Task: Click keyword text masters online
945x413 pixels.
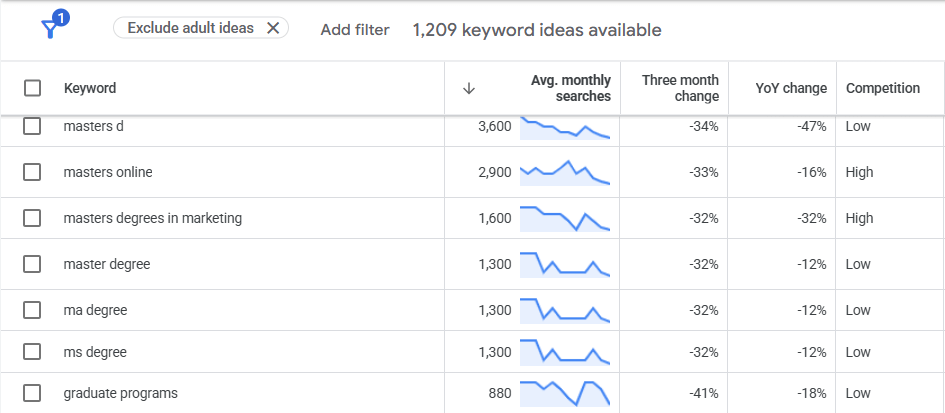Action: pos(108,172)
